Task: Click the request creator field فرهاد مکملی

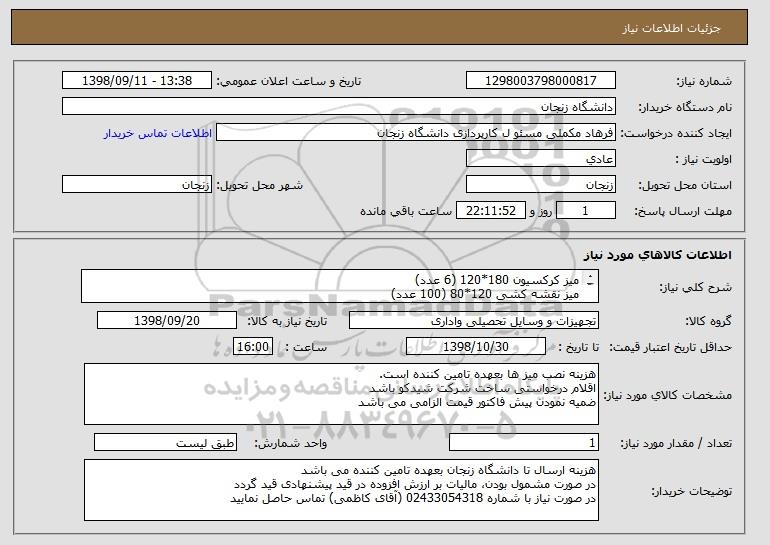Action: [416, 133]
